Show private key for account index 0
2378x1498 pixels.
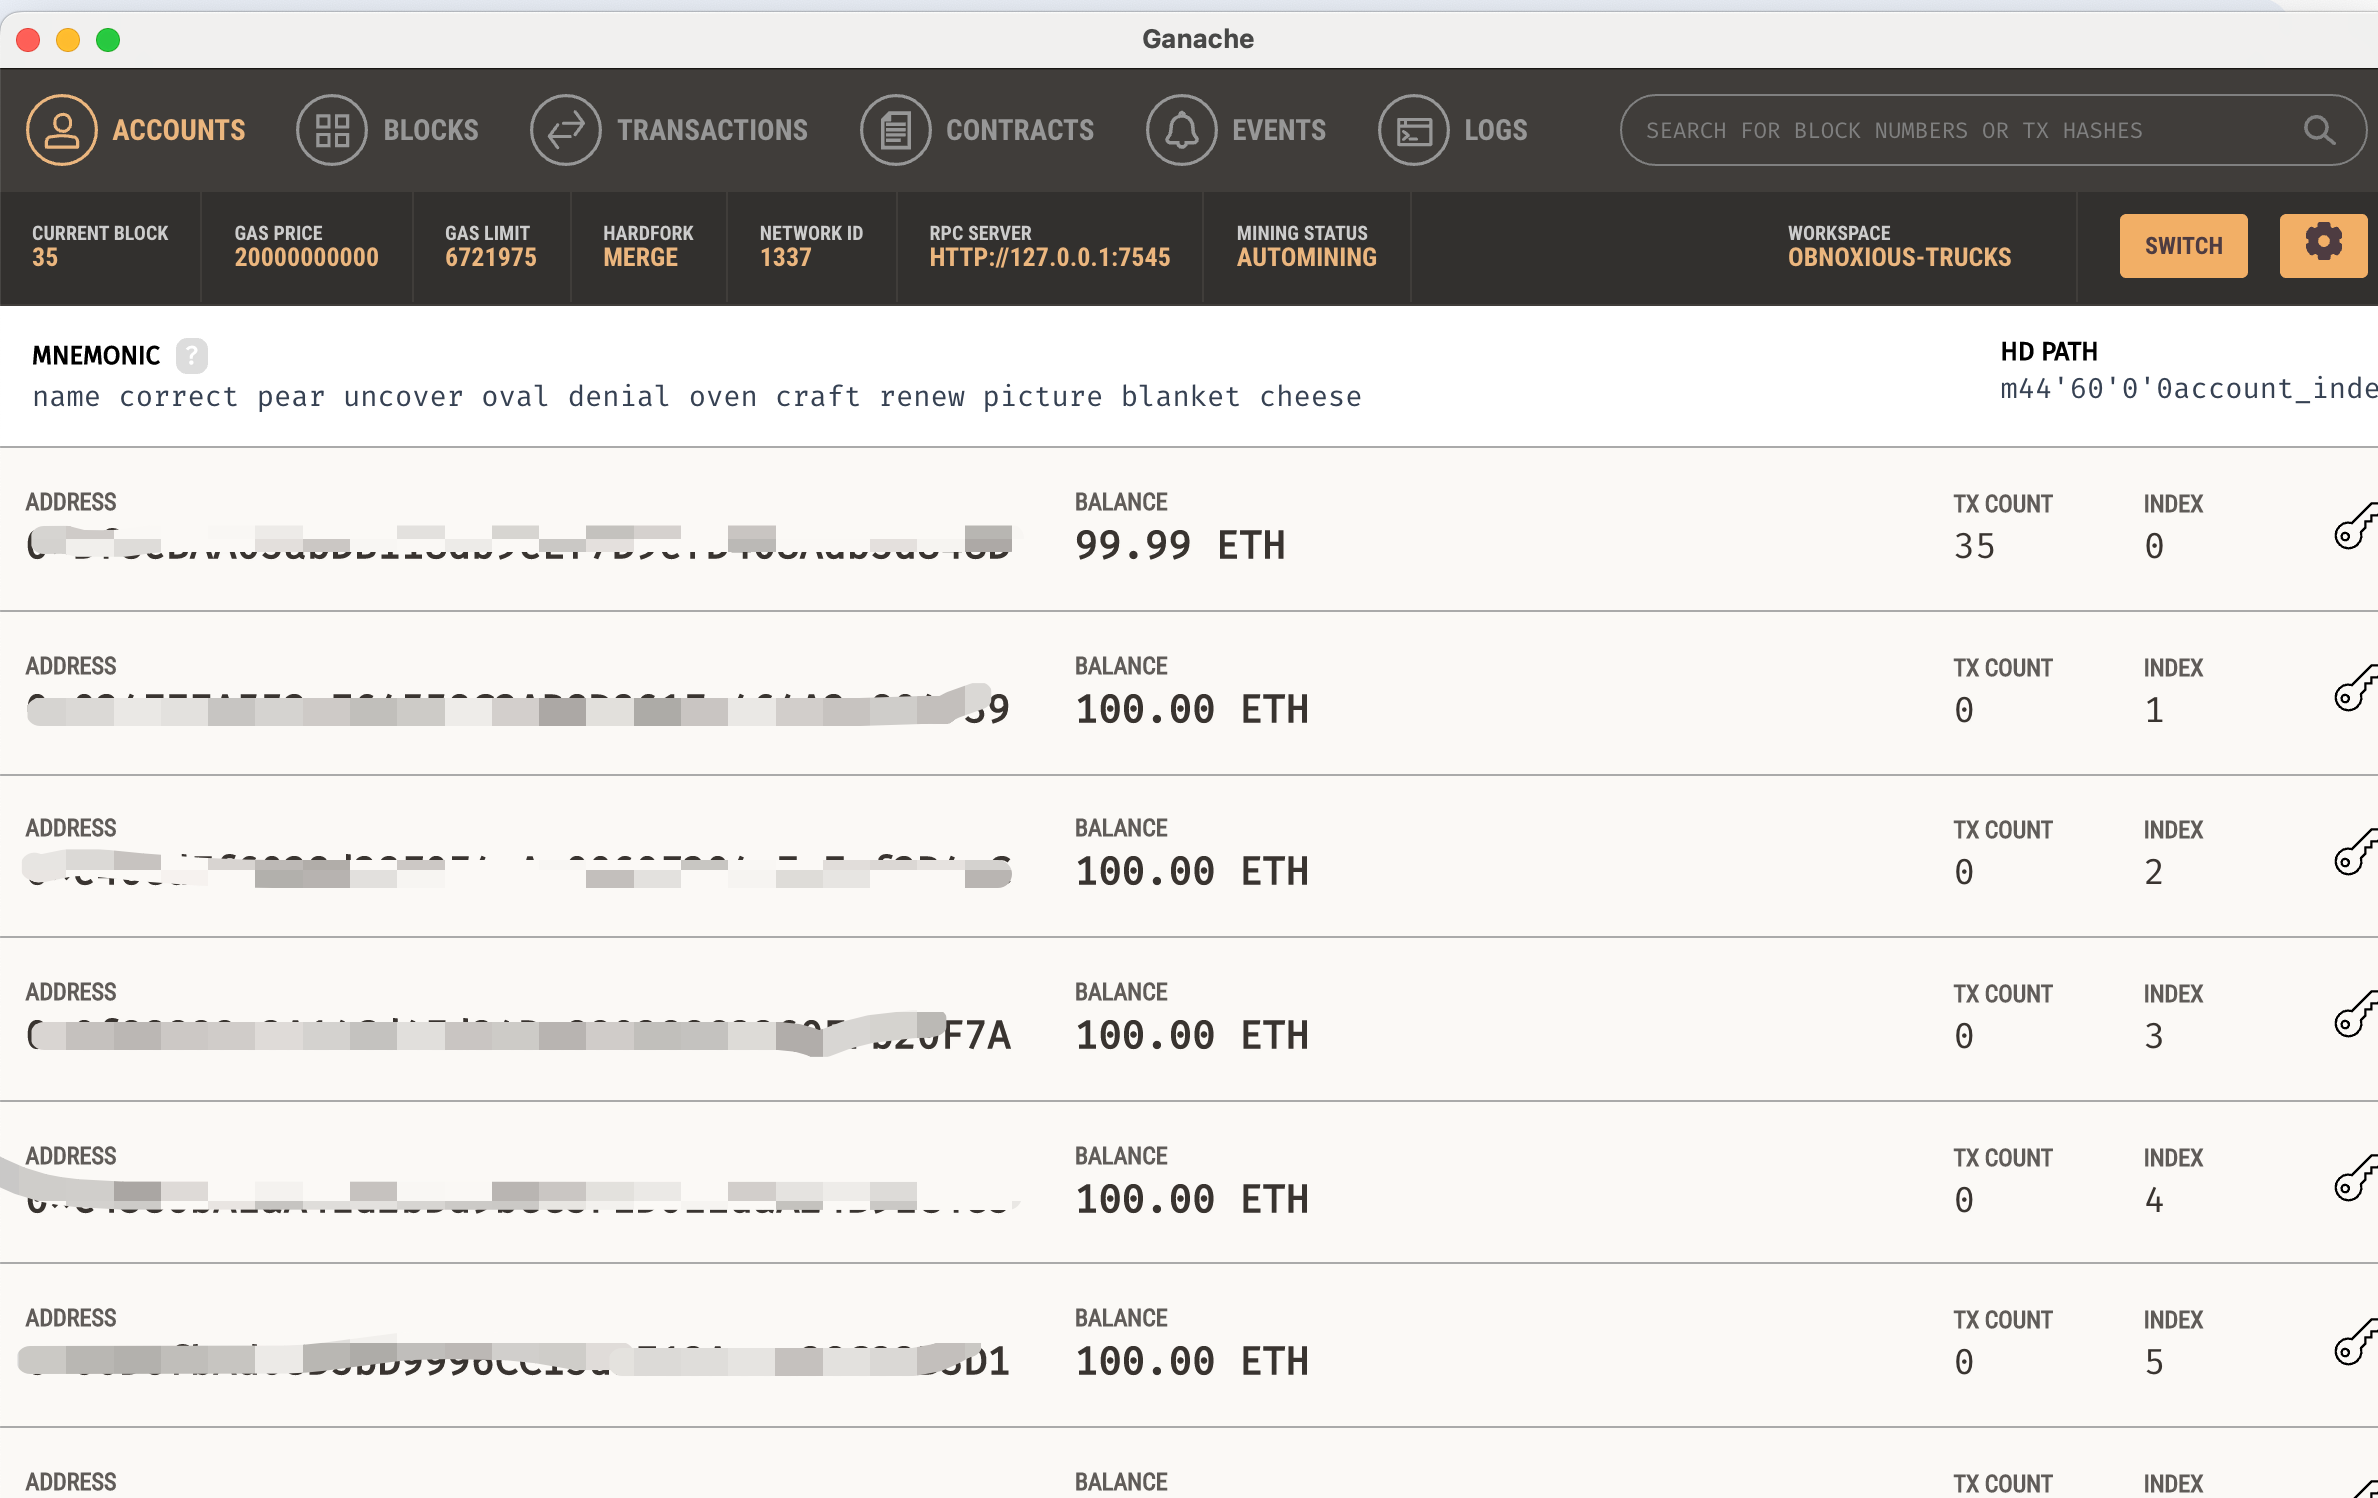(2355, 526)
